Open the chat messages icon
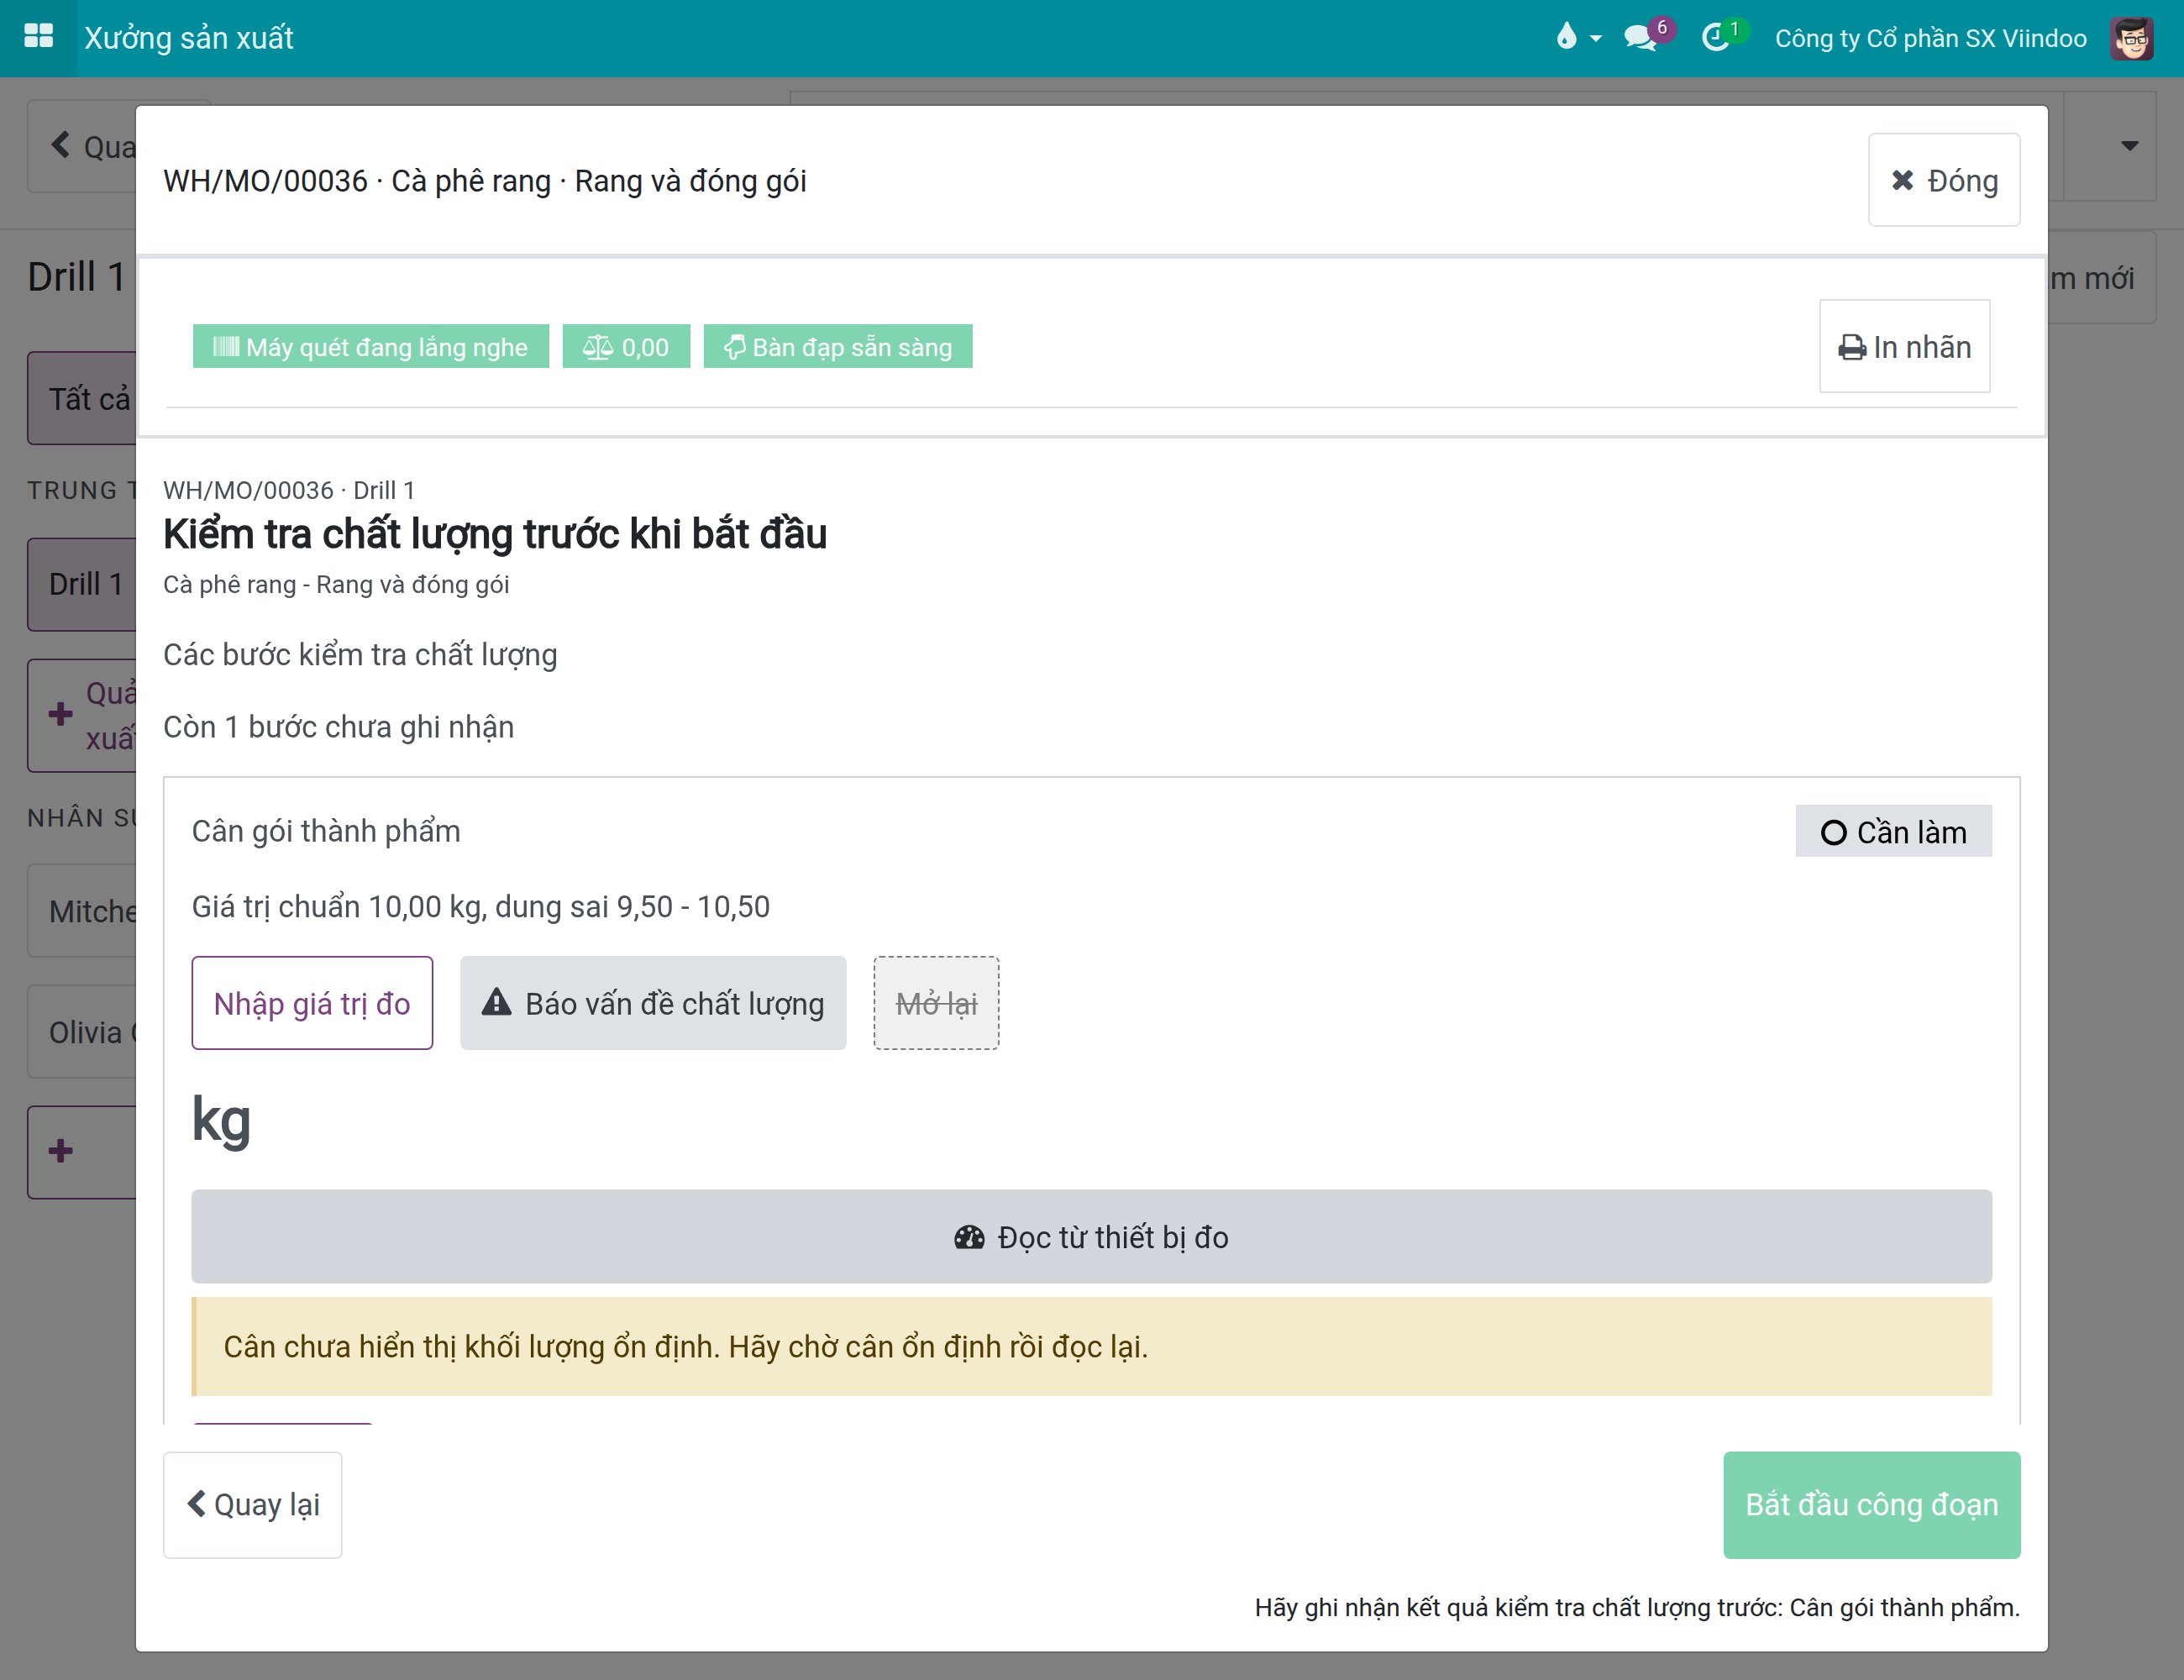This screenshot has height=1680, width=2184. pos(1646,37)
